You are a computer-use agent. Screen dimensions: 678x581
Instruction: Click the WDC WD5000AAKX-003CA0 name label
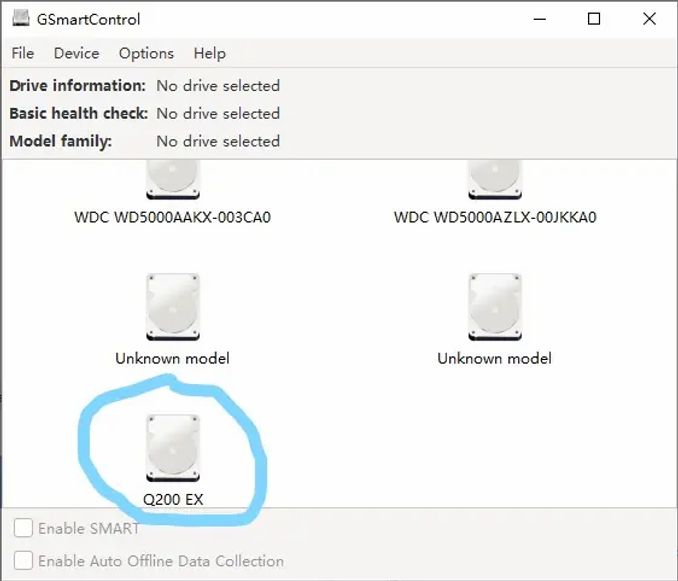[173, 217]
